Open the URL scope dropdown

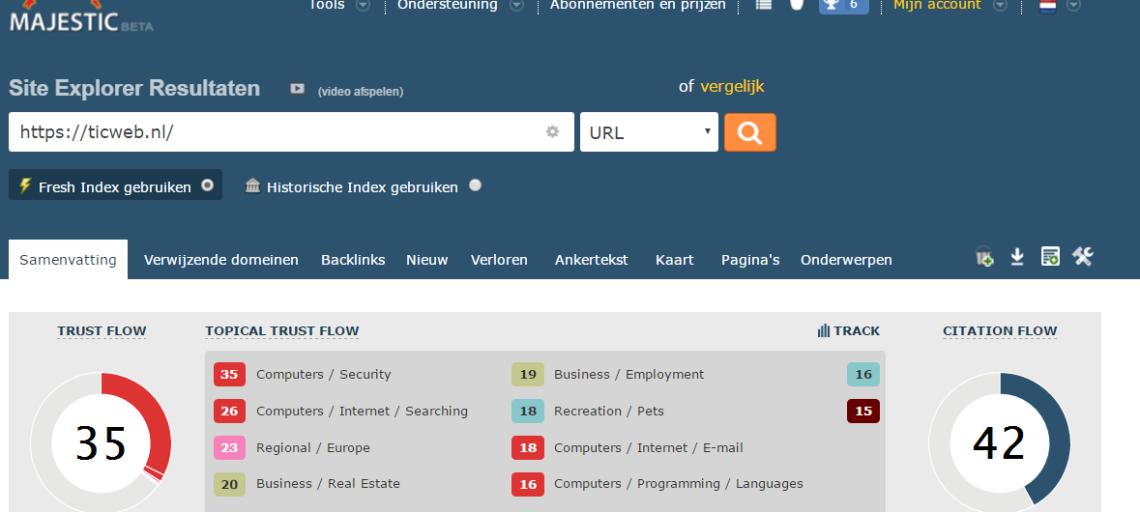[649, 132]
